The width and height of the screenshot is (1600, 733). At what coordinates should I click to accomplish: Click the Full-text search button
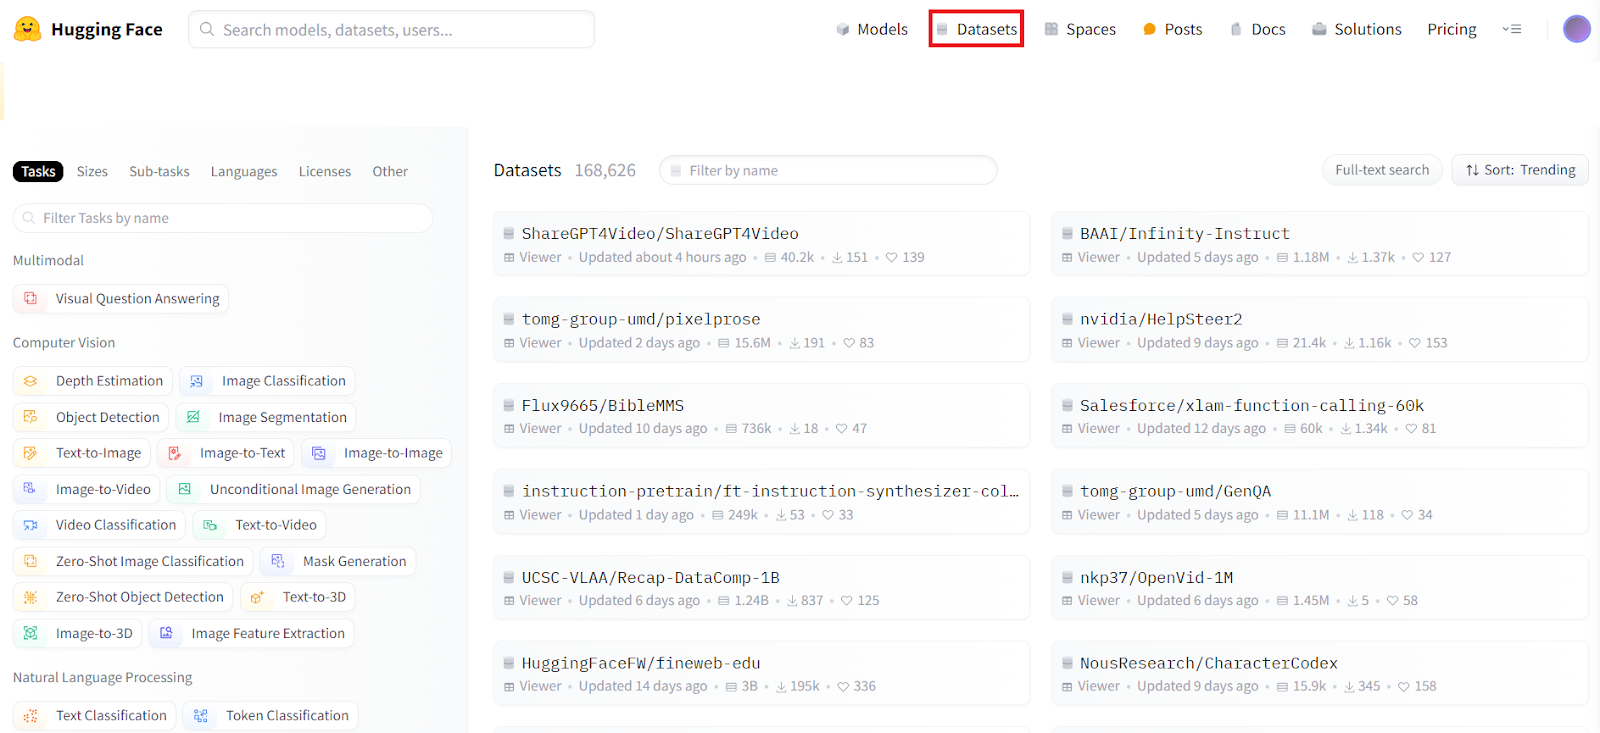[1382, 170]
